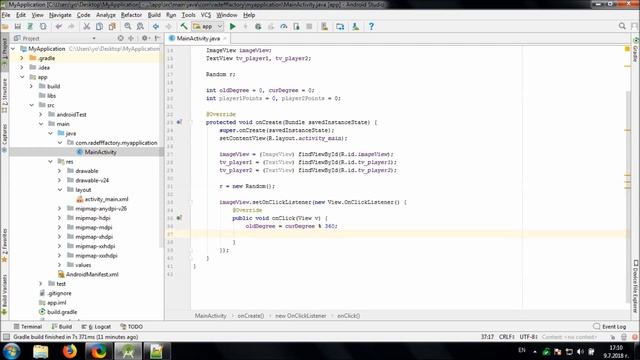Image resolution: width=640 pixels, height=360 pixels.
Task: Click the Save All toolbar icon
Action: click(18, 27)
